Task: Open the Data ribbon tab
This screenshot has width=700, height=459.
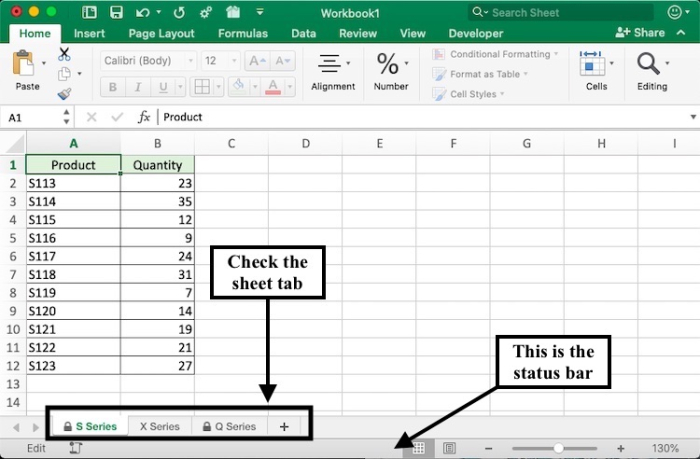Action: click(304, 33)
